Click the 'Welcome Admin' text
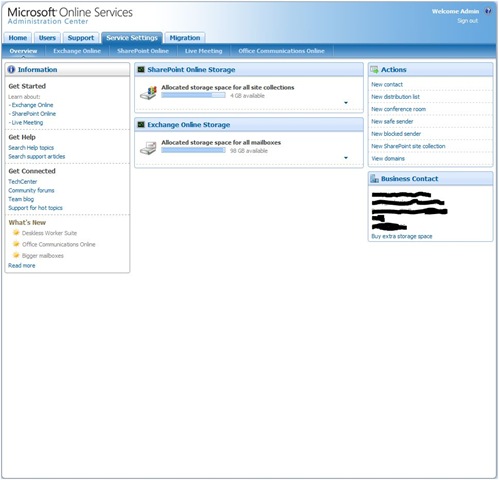 click(x=455, y=11)
